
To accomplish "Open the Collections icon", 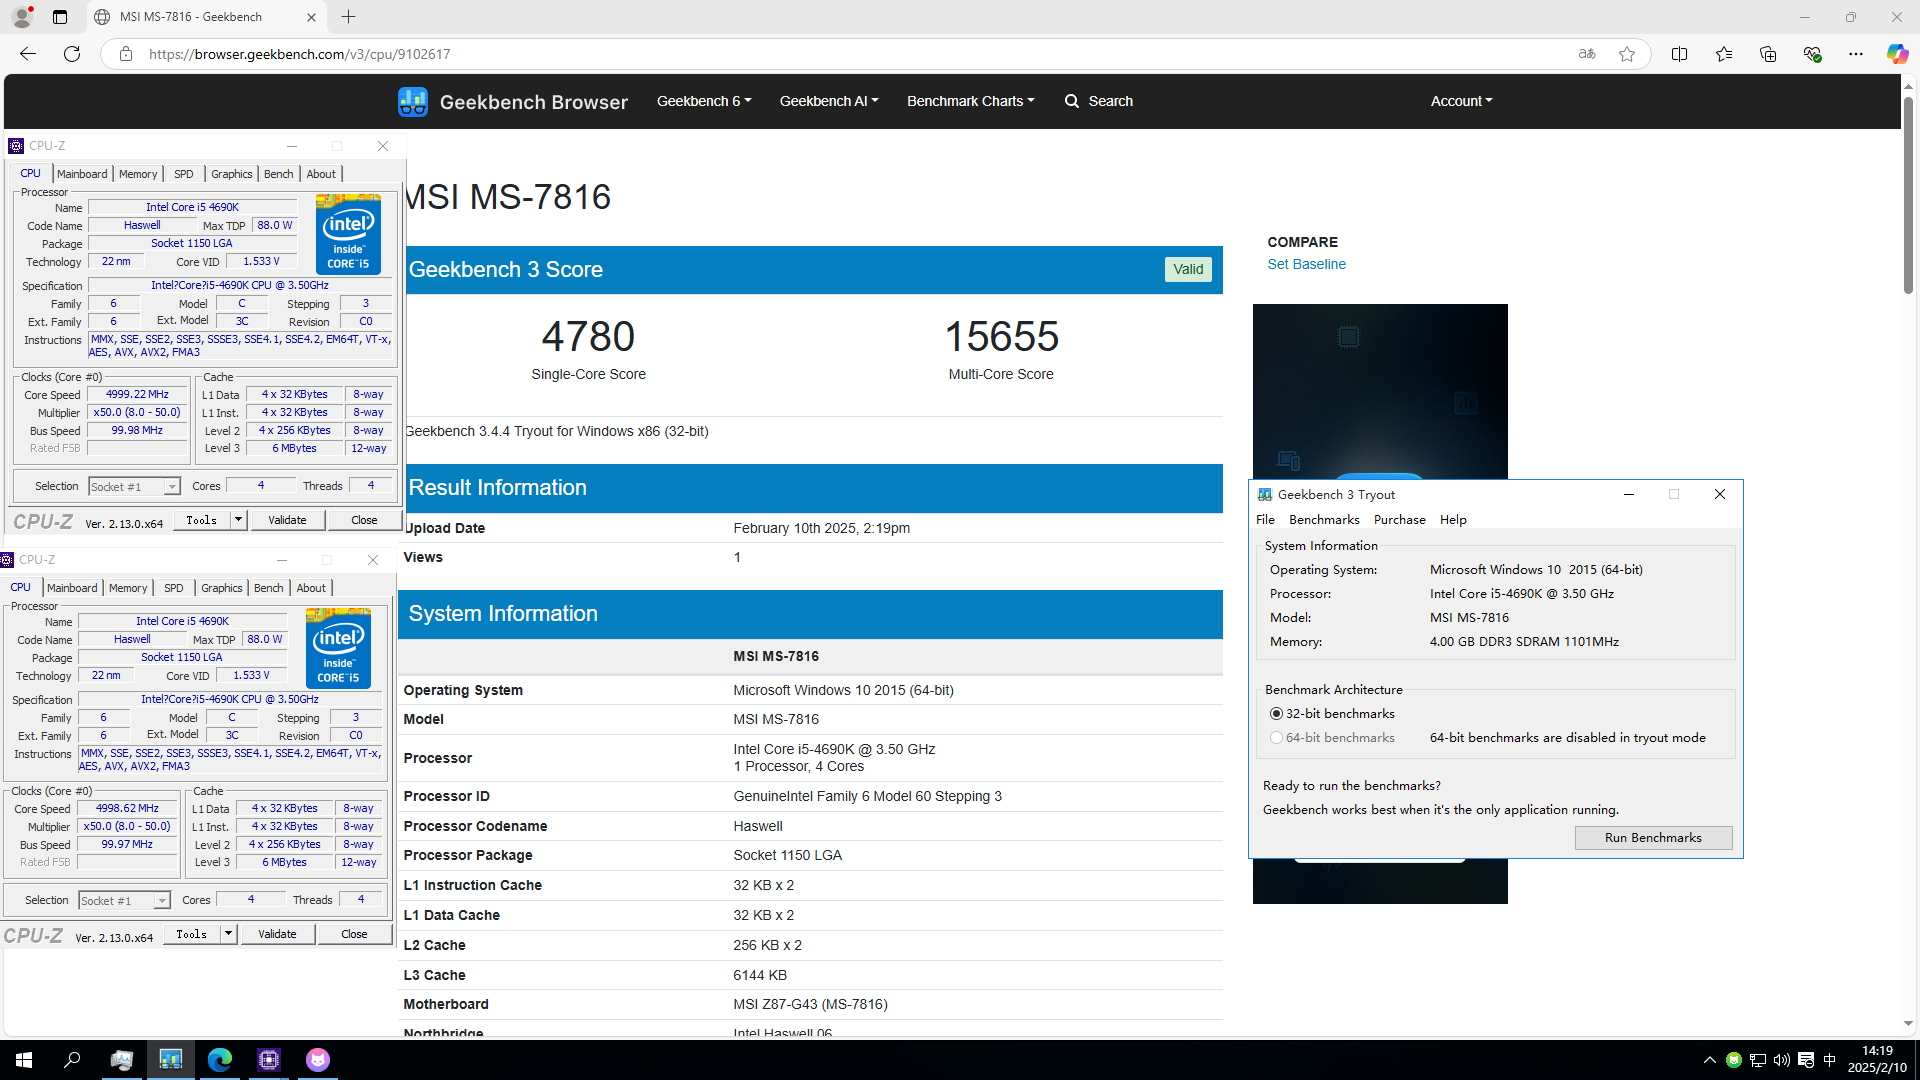I will [x=1767, y=54].
